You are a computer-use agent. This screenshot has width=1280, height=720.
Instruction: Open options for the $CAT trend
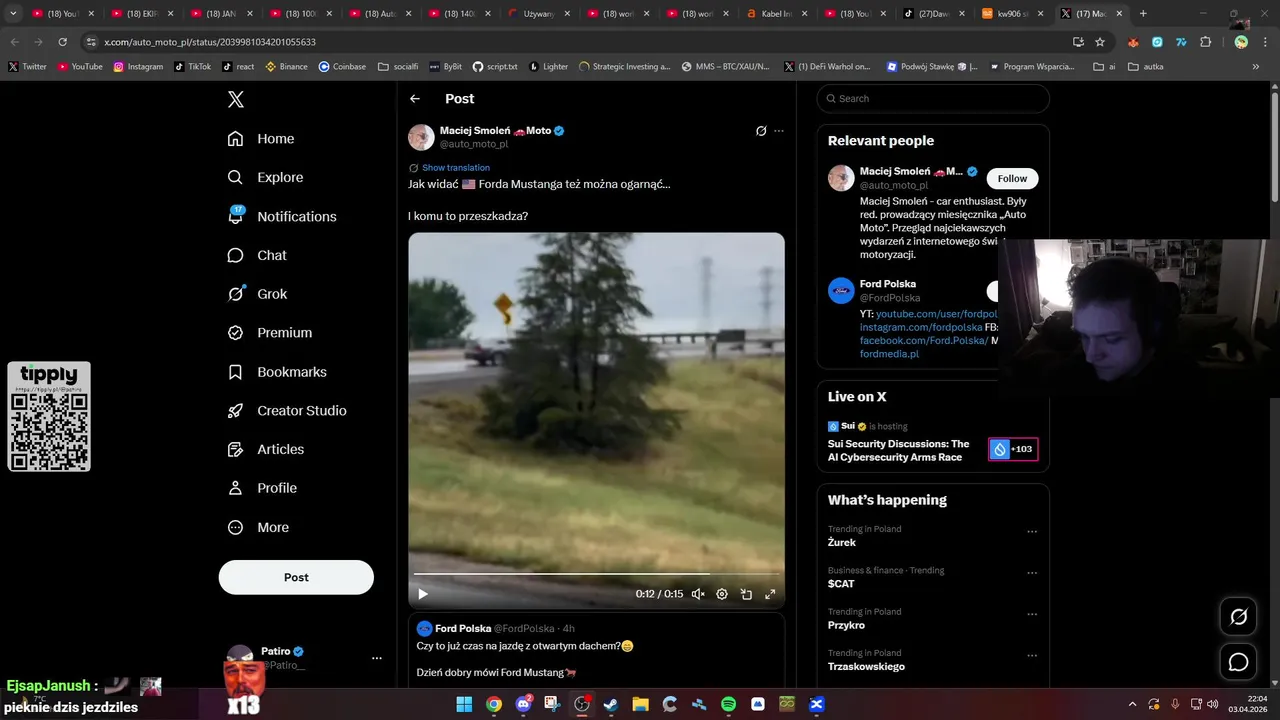pyautogui.click(x=1032, y=573)
